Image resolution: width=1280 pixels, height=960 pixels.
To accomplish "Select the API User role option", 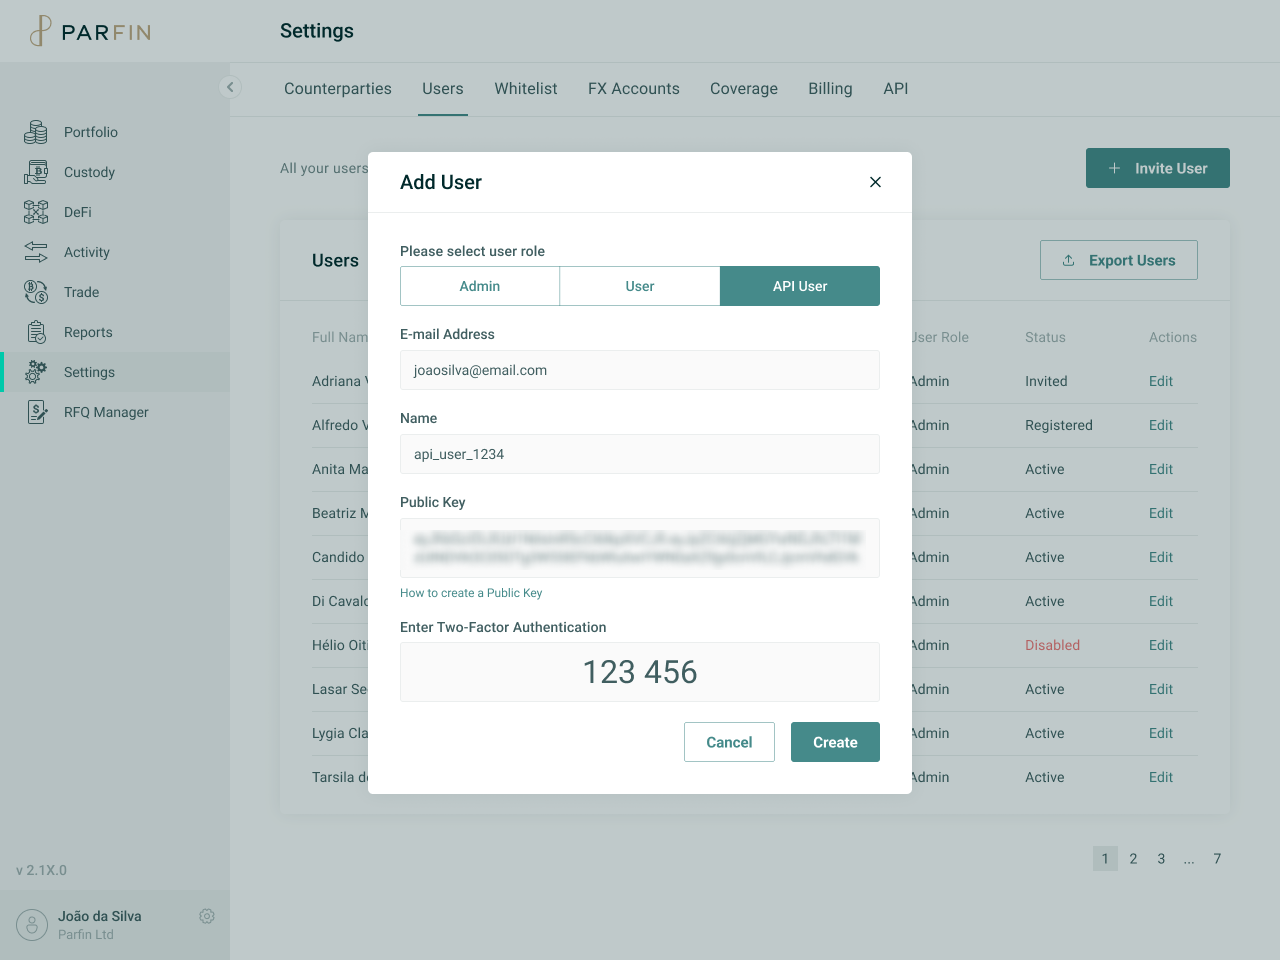I will [799, 286].
